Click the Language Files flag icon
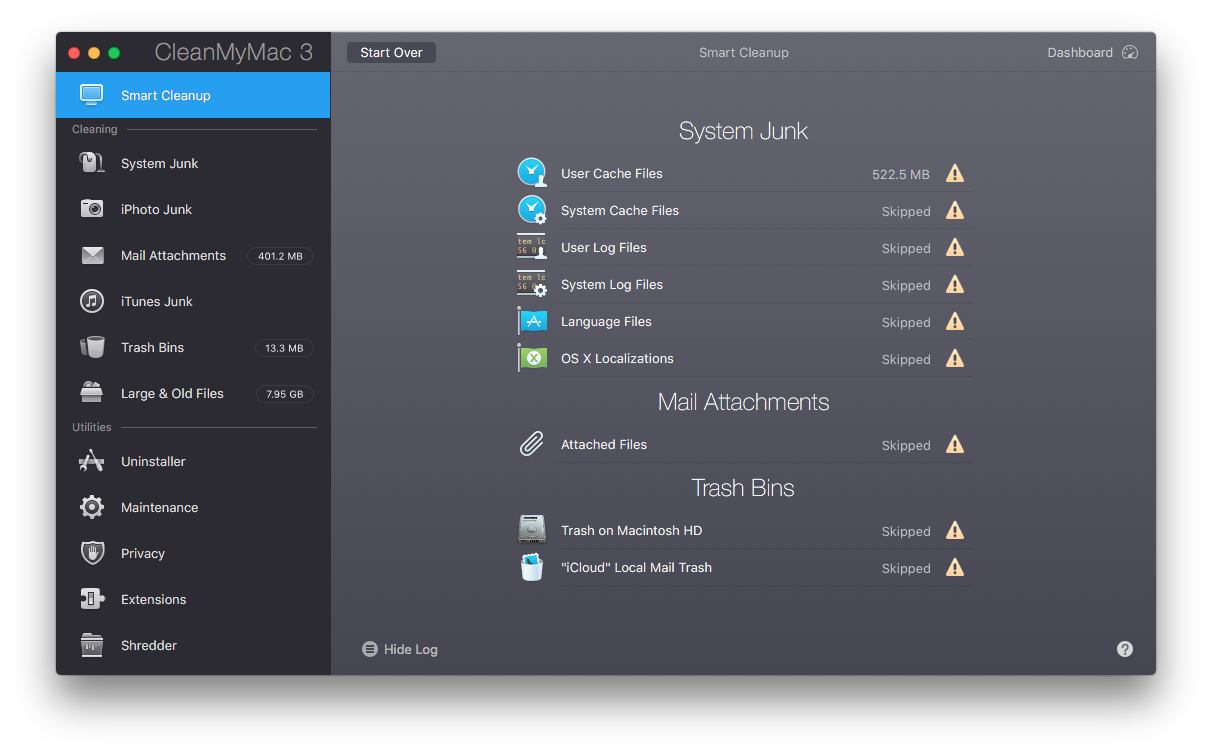 (x=532, y=321)
